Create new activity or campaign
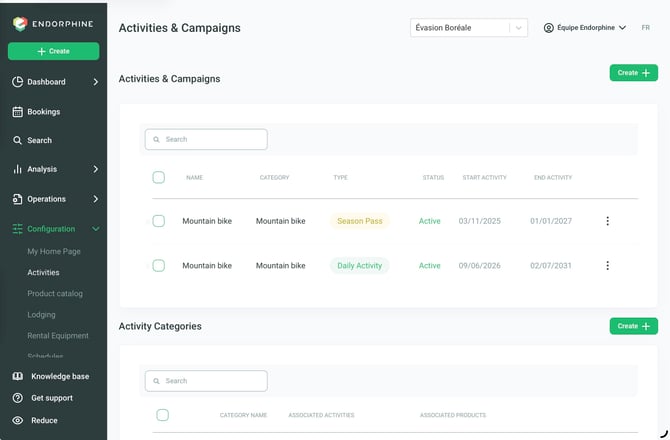 (634, 73)
